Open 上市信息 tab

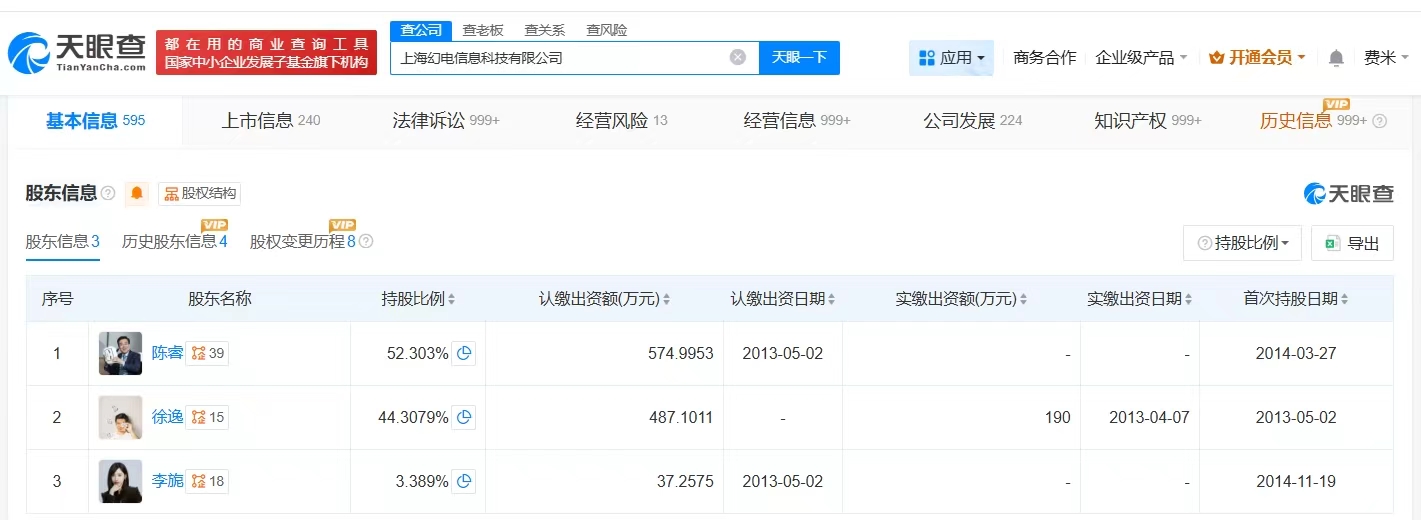(271, 121)
